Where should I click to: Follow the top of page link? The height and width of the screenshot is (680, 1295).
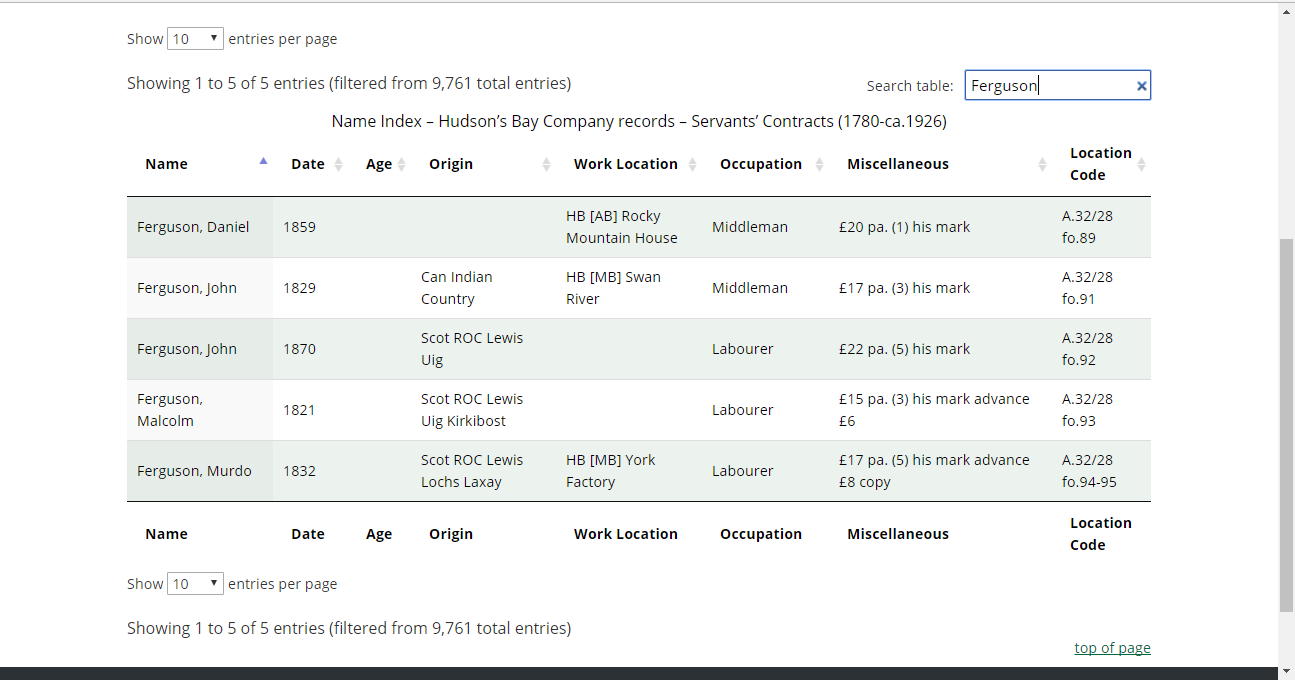coord(1112,648)
